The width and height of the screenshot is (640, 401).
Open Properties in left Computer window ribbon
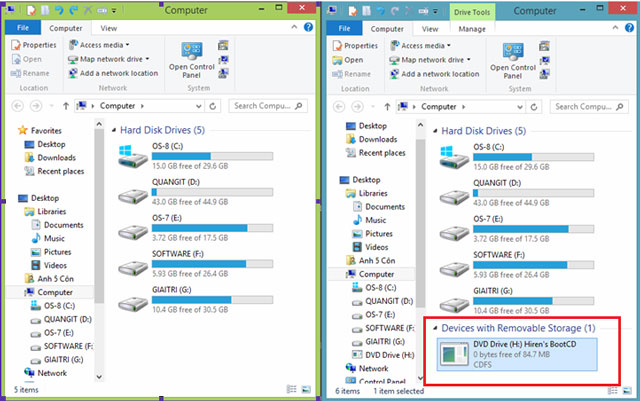tap(33, 45)
